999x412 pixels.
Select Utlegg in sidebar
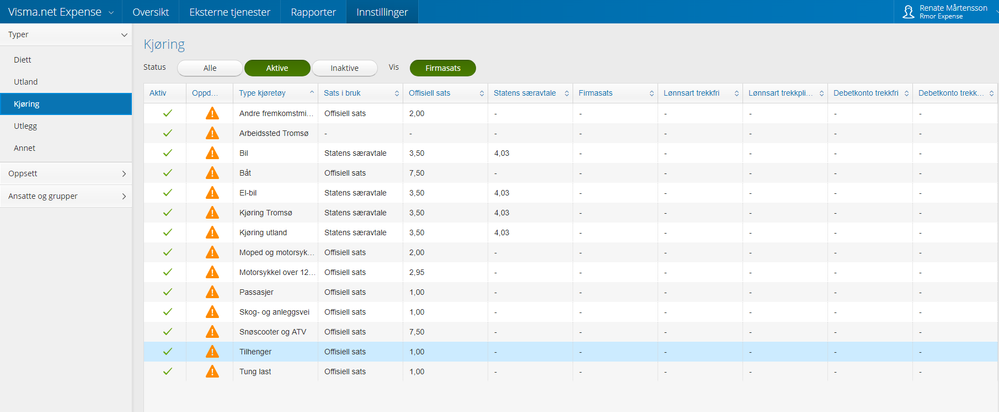coord(66,126)
